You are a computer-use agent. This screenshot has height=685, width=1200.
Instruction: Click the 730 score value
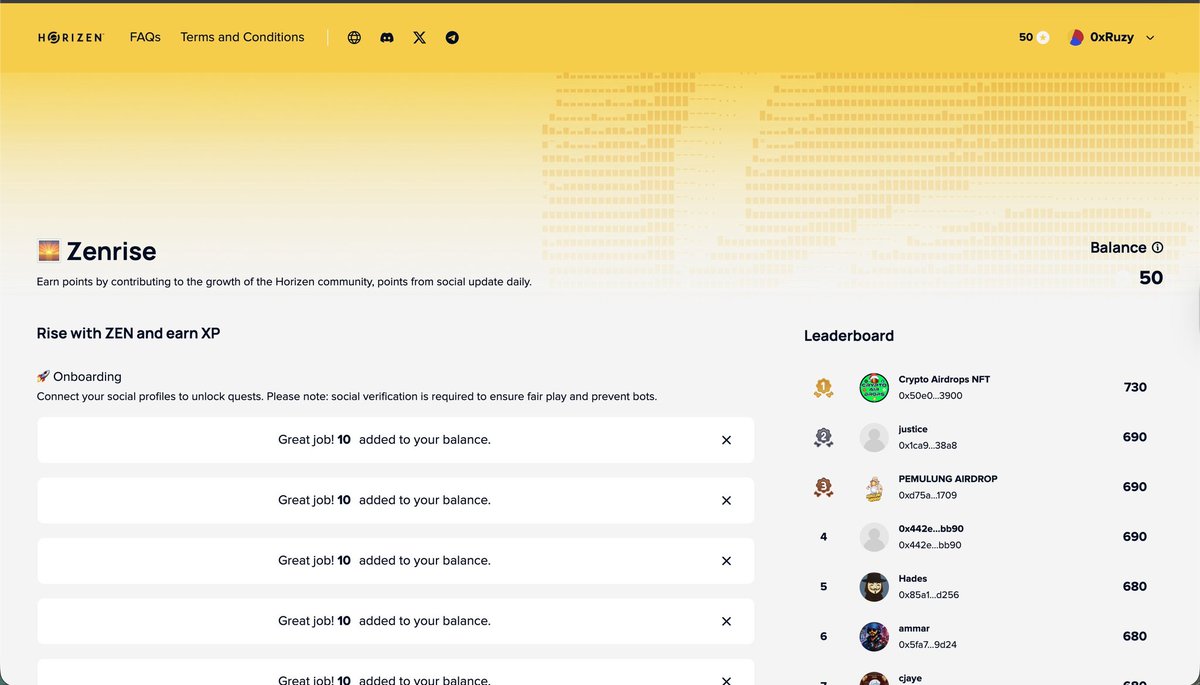pos(1135,387)
